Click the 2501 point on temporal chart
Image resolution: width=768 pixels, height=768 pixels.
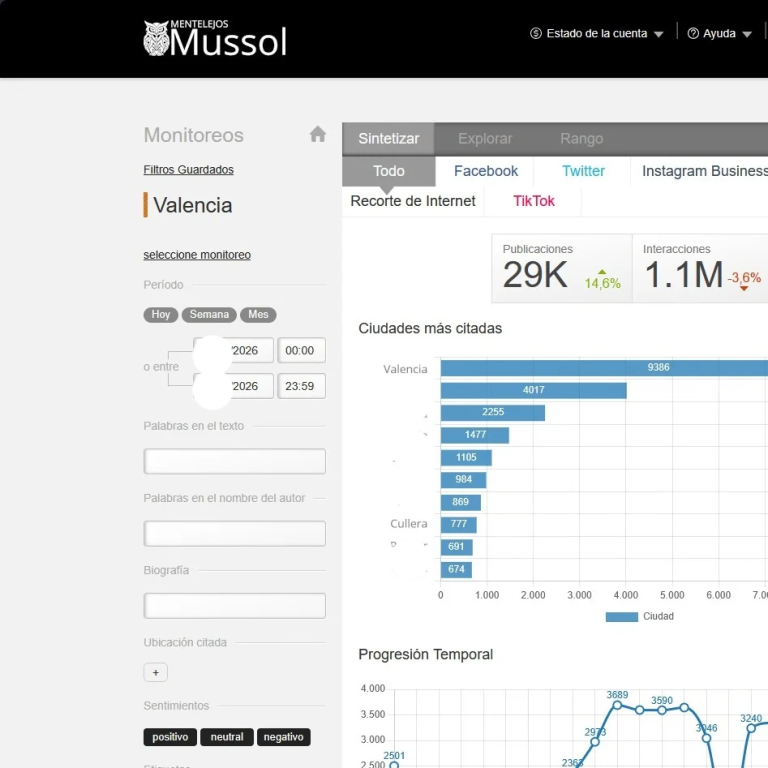click(394, 765)
